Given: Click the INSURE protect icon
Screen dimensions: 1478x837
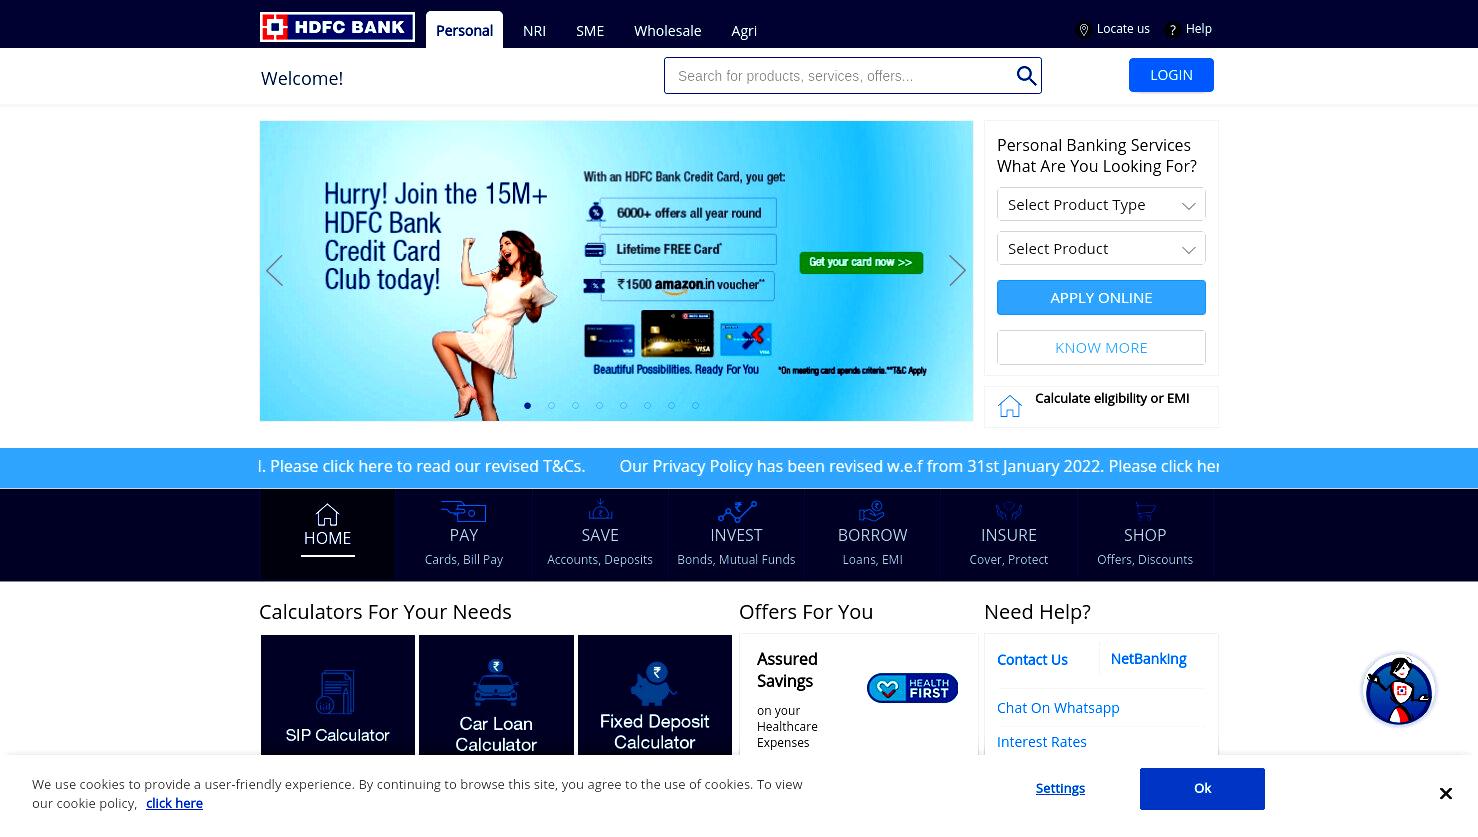Looking at the screenshot, I should [x=1009, y=511].
